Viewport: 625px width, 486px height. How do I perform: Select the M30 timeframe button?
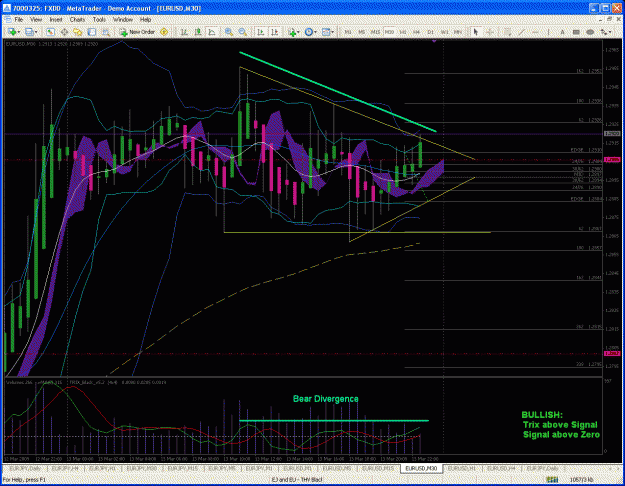pos(389,32)
